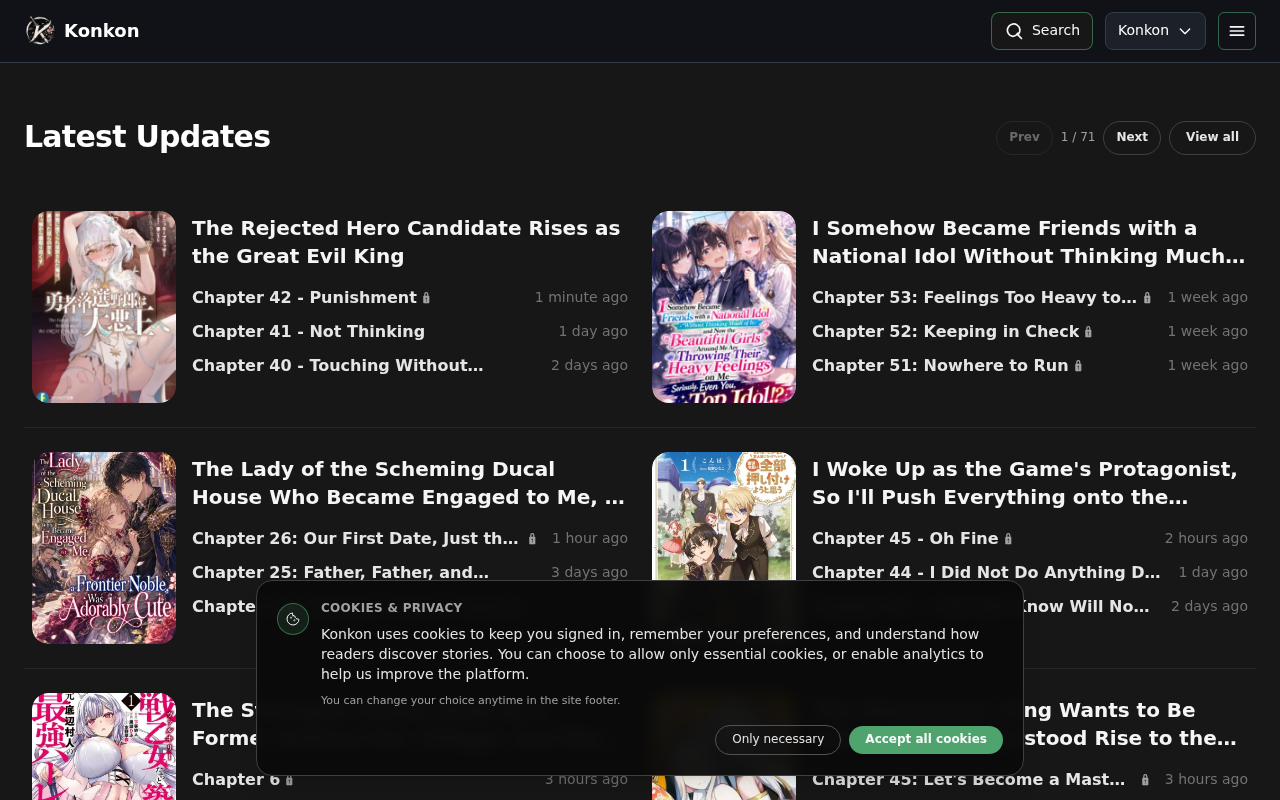Click the '1 week ago' timestamp on Chapter 53

click(x=1208, y=298)
